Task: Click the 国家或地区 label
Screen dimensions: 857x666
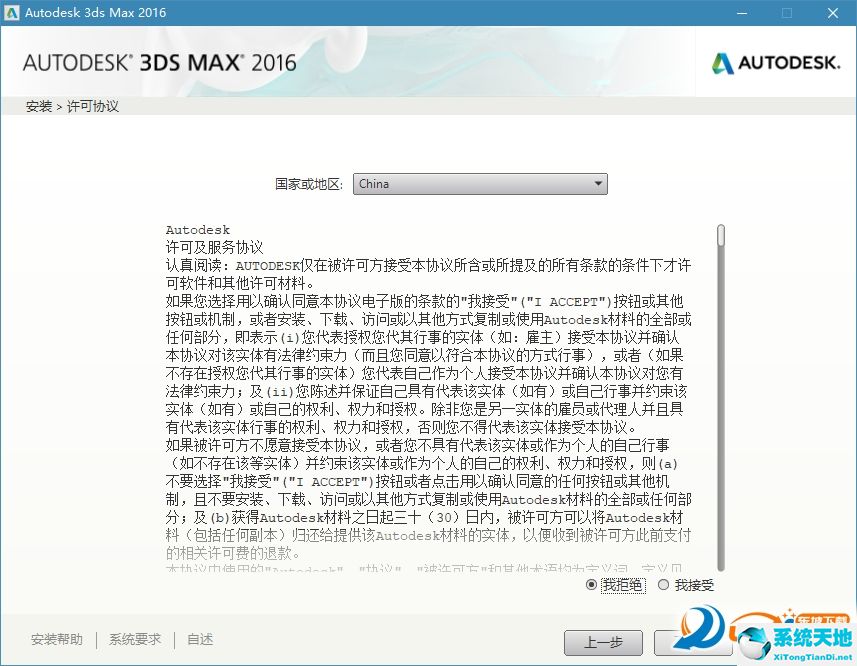Action: (x=309, y=184)
